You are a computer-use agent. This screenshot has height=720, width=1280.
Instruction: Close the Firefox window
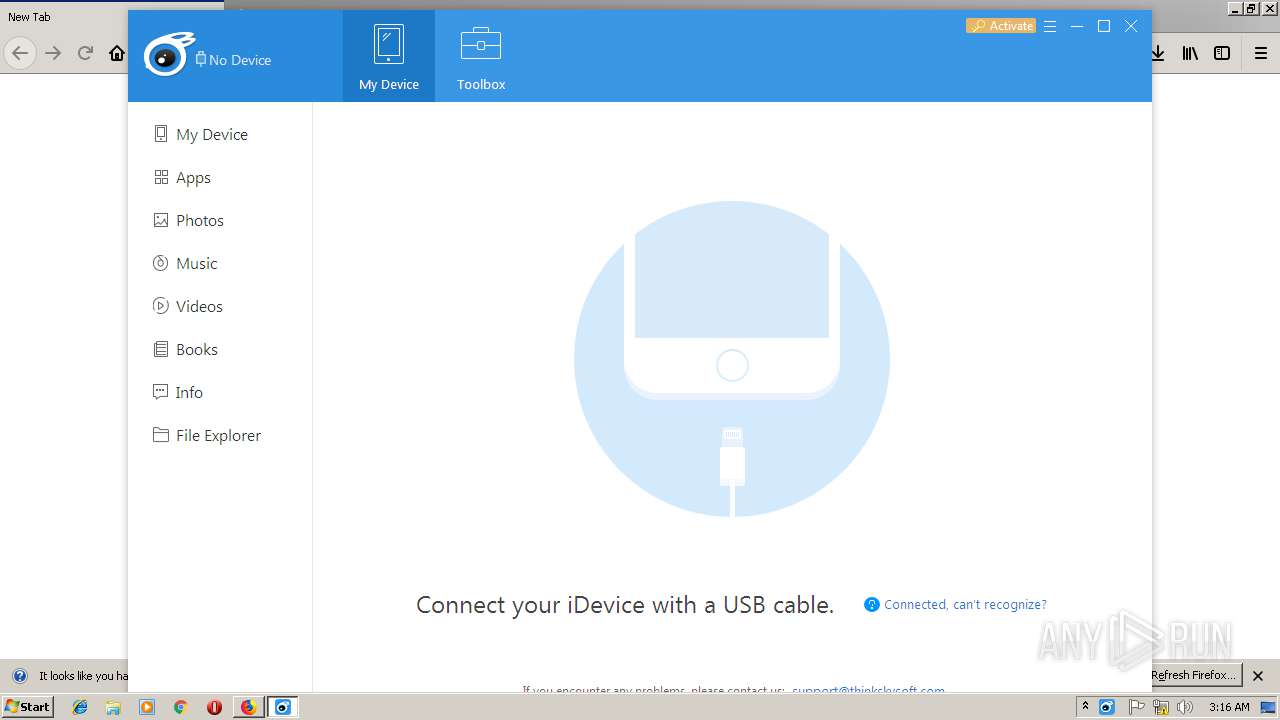(x=1270, y=8)
